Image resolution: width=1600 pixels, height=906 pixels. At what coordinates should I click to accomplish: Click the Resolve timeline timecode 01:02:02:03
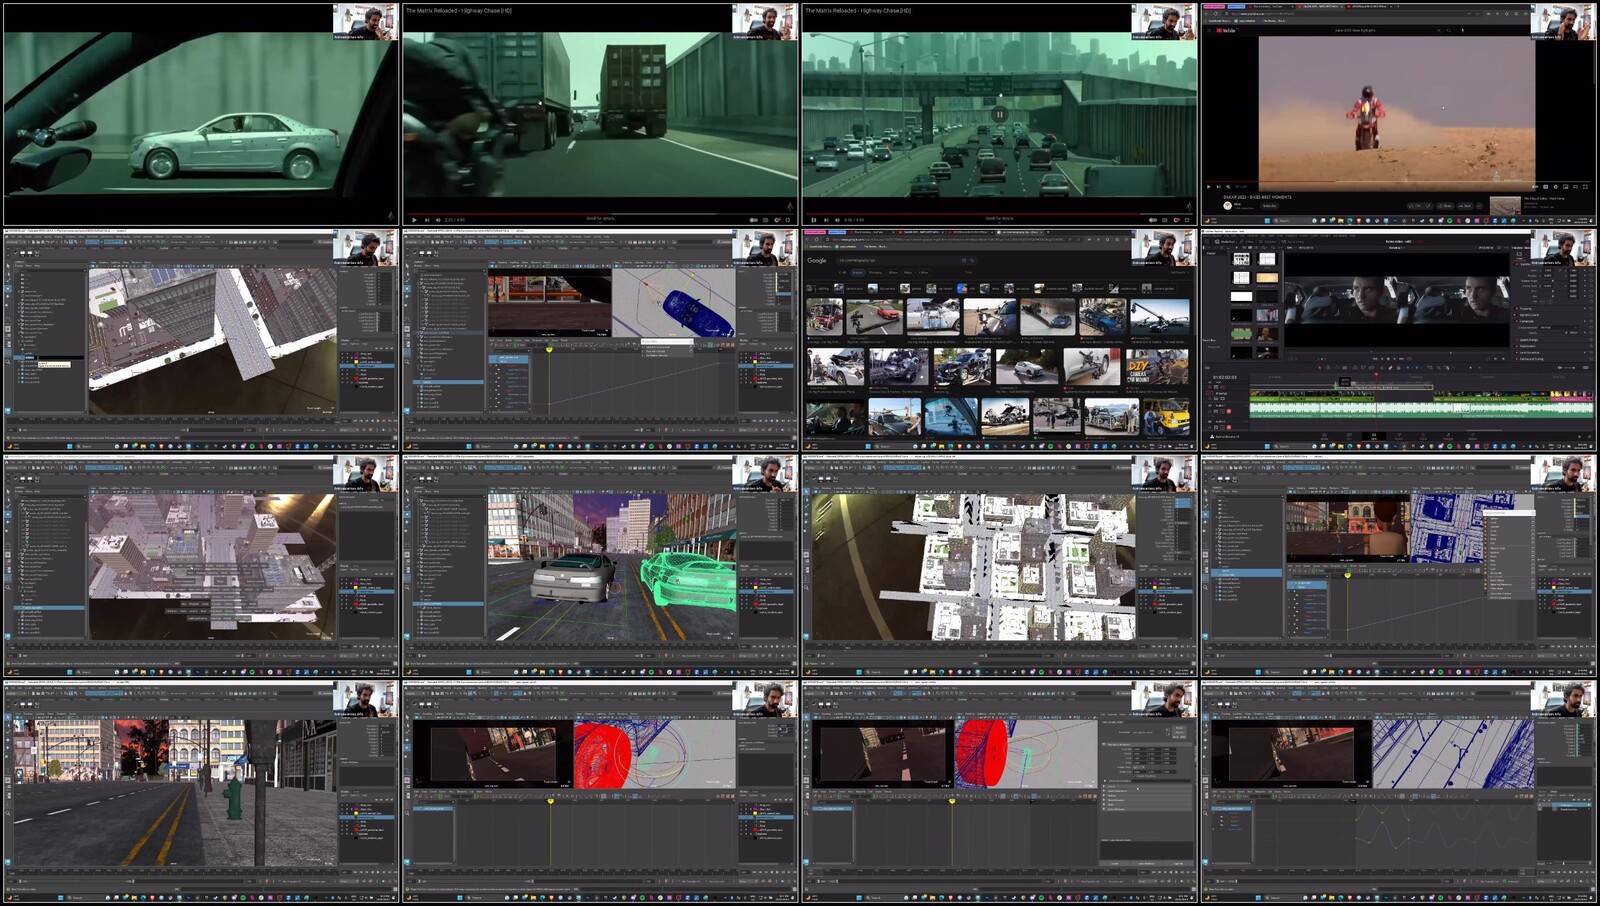(1225, 377)
